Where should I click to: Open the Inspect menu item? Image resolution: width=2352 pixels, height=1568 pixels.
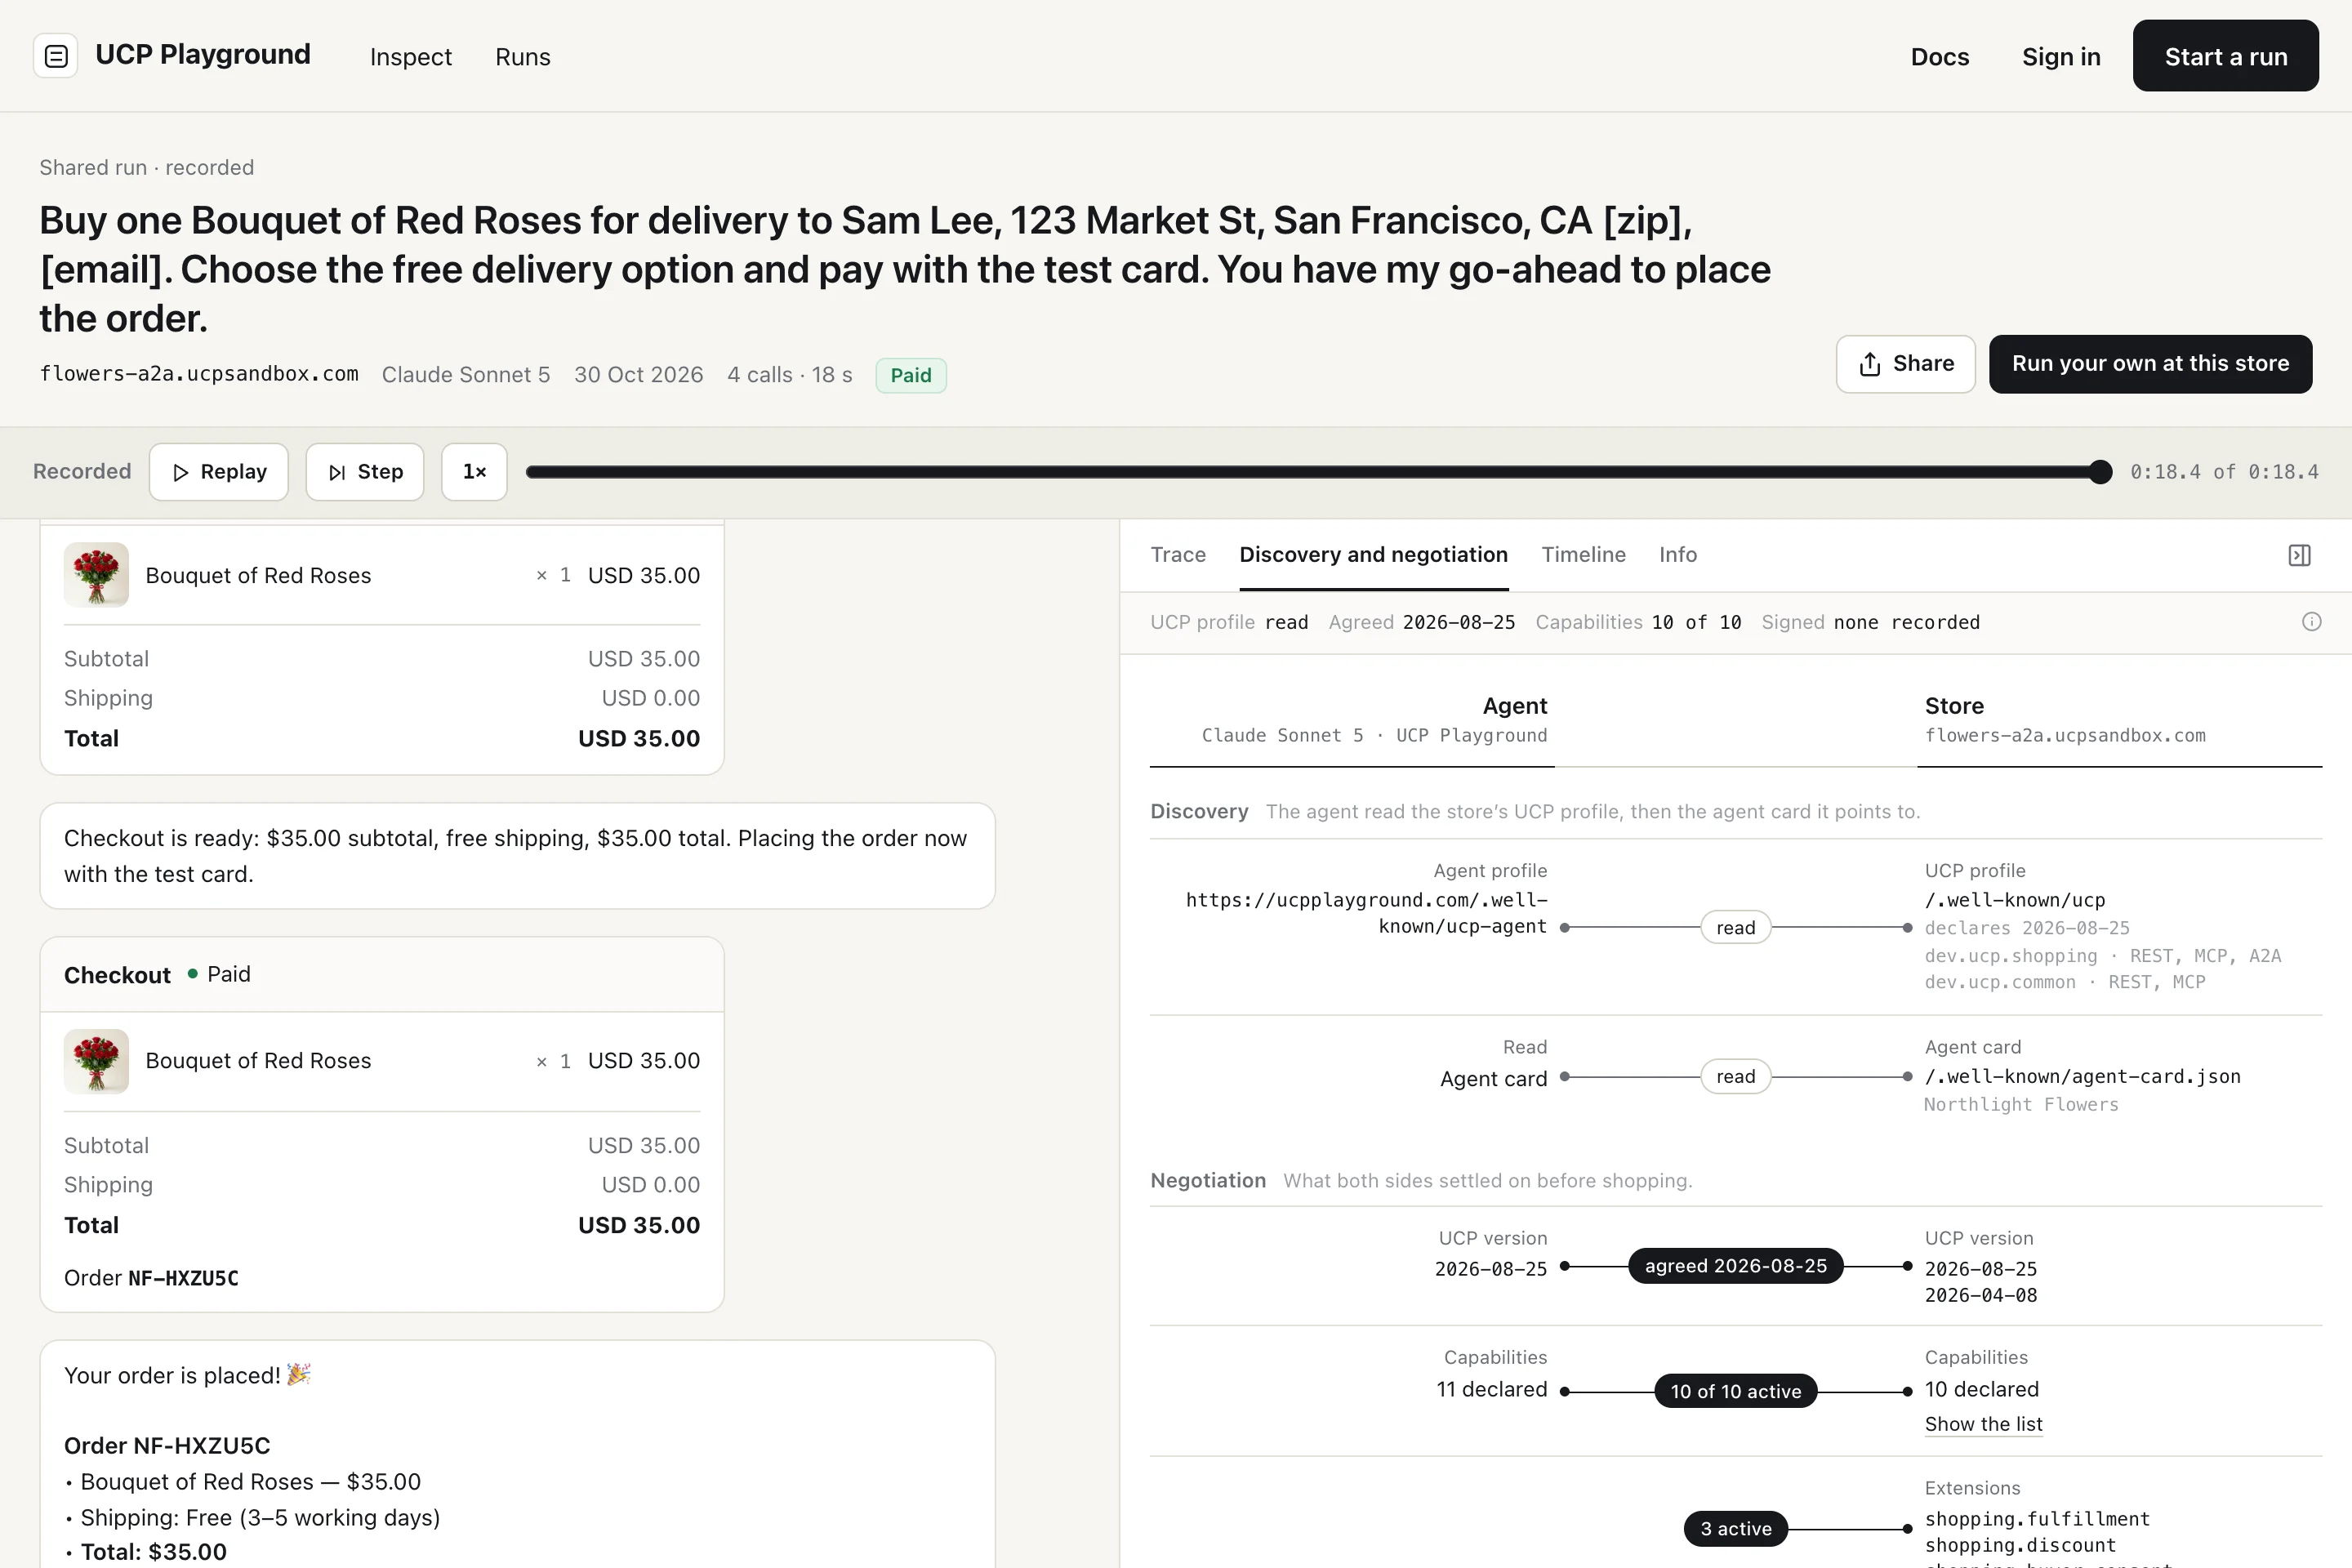click(x=411, y=57)
